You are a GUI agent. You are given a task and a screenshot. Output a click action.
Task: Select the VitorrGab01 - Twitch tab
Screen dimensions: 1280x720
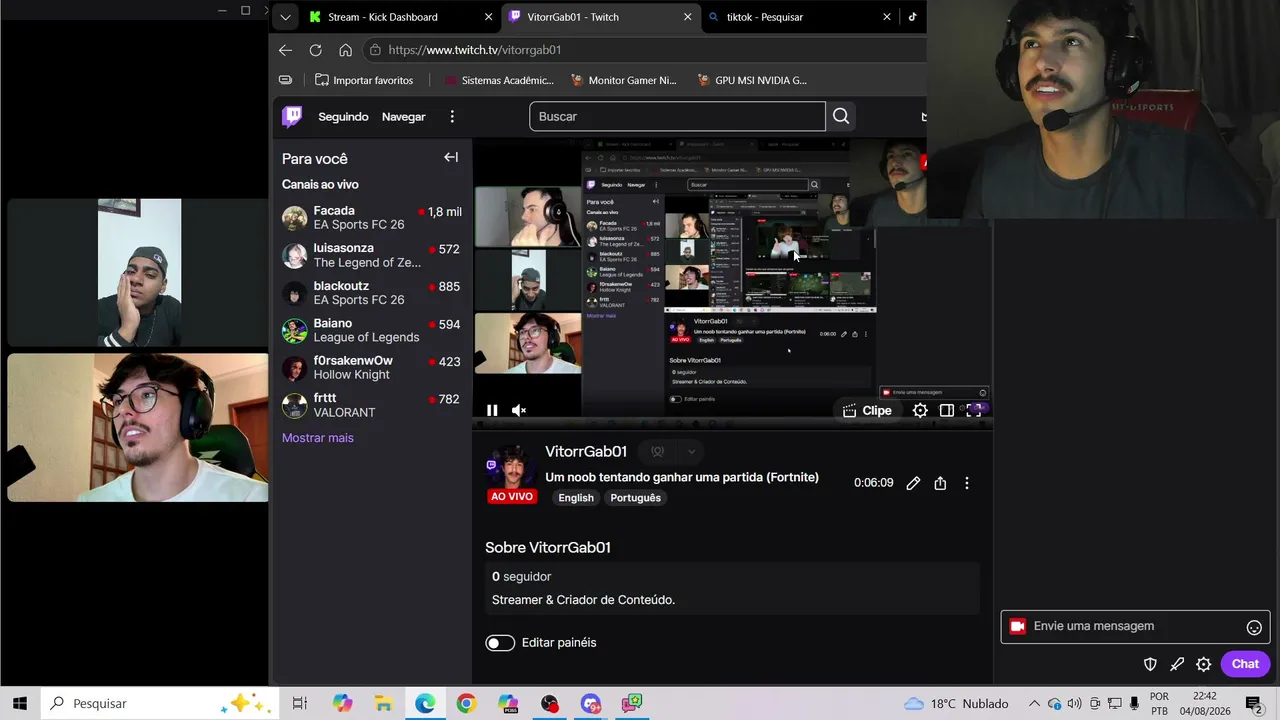[x=600, y=17]
